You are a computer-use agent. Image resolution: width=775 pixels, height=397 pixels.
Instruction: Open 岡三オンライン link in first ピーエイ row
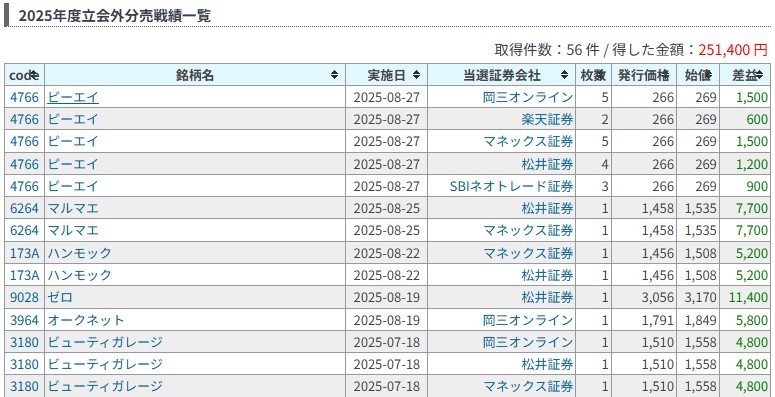click(x=528, y=97)
